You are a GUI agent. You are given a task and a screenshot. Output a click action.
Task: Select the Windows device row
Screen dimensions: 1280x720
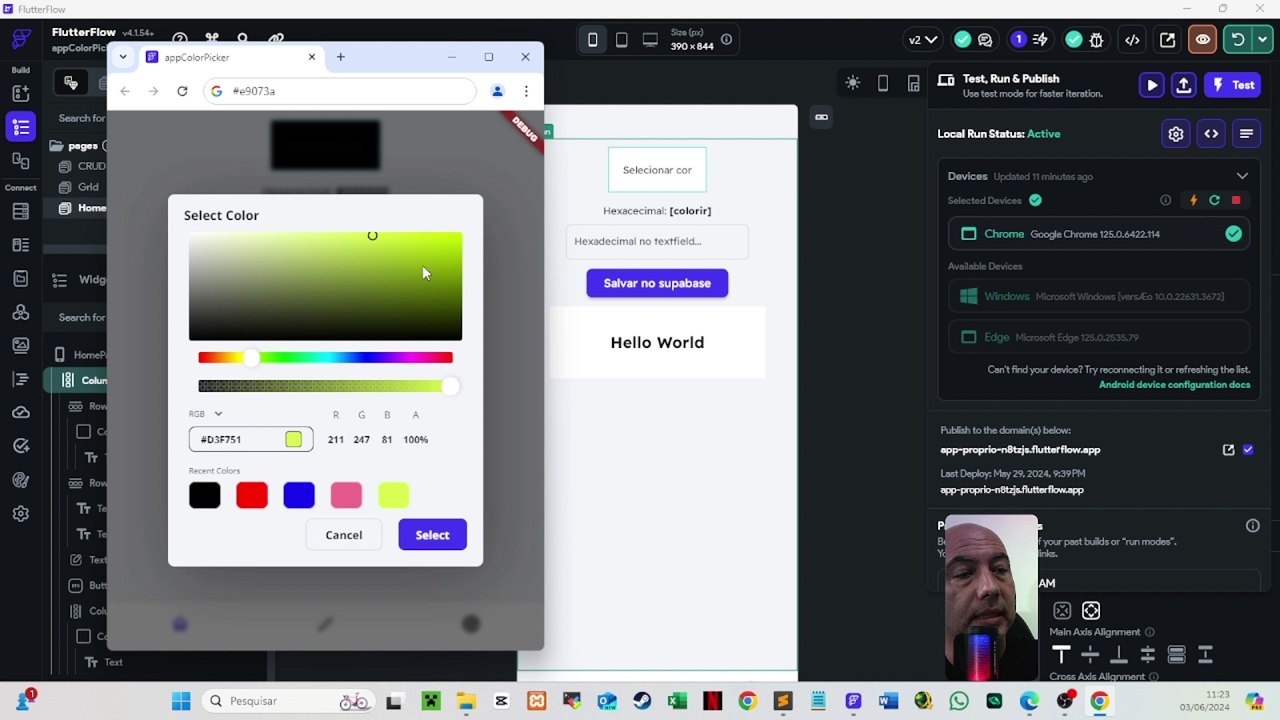[1099, 296]
